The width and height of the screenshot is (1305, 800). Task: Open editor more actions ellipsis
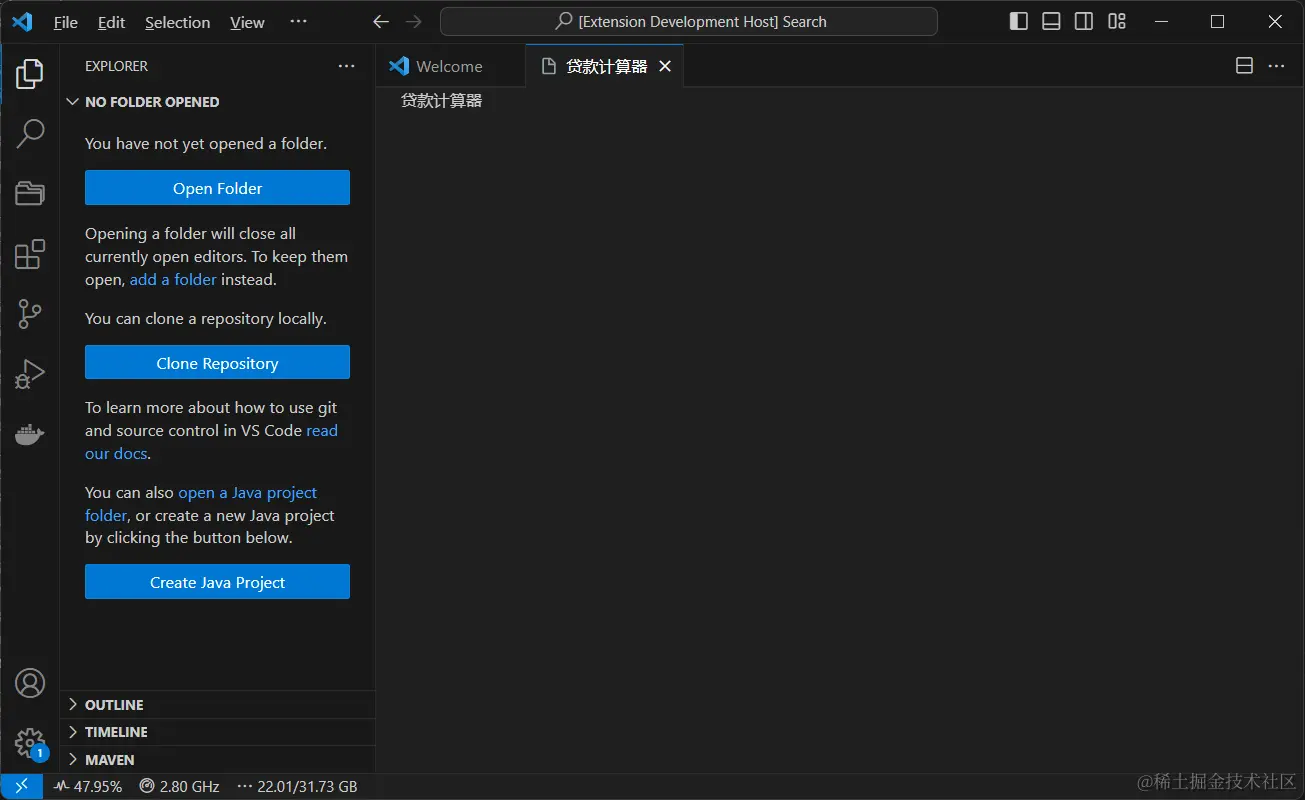click(1276, 66)
